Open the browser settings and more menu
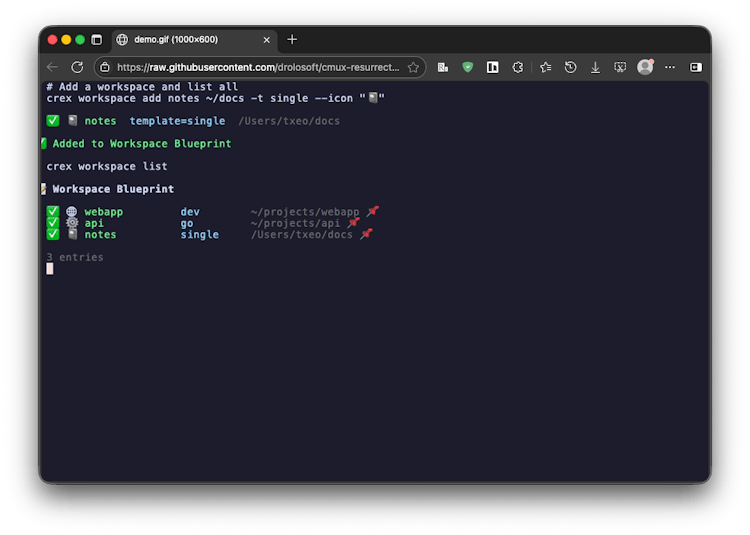 669,67
